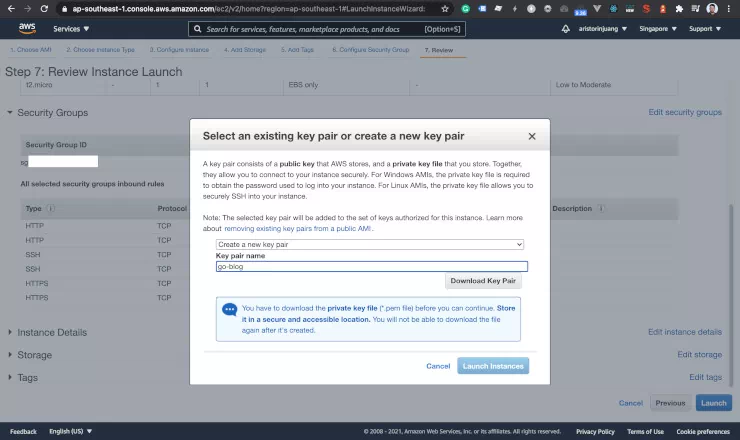Open removing existing key pairs link

[298, 228]
